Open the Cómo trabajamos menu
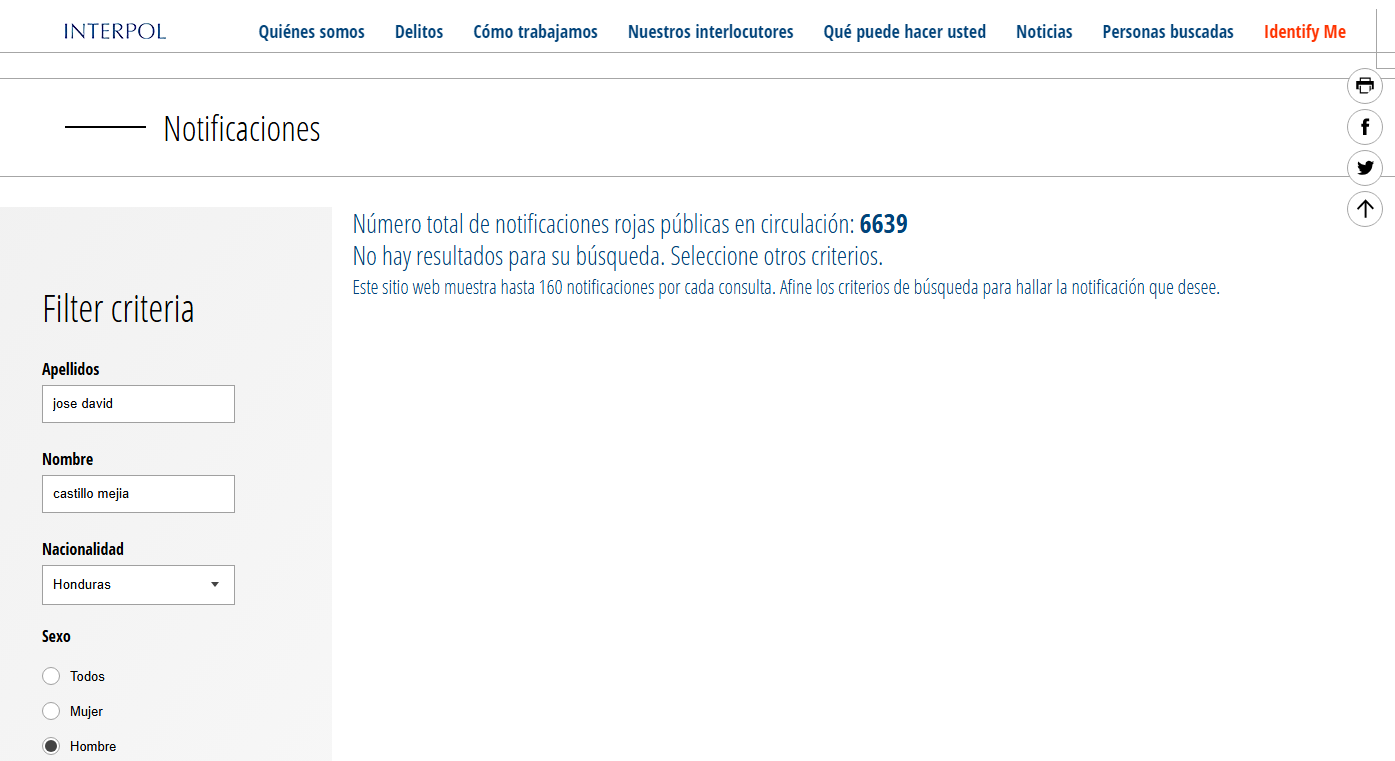This screenshot has height=761, width=1395. tap(535, 32)
